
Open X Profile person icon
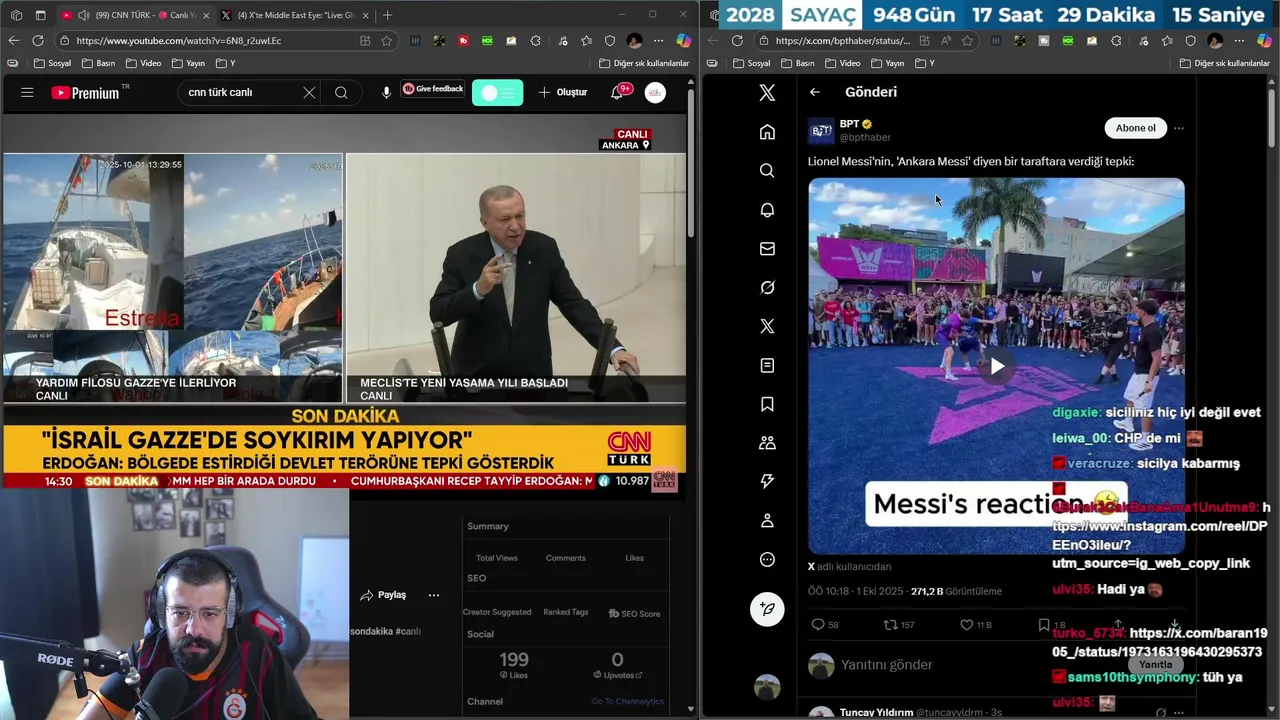coord(767,520)
